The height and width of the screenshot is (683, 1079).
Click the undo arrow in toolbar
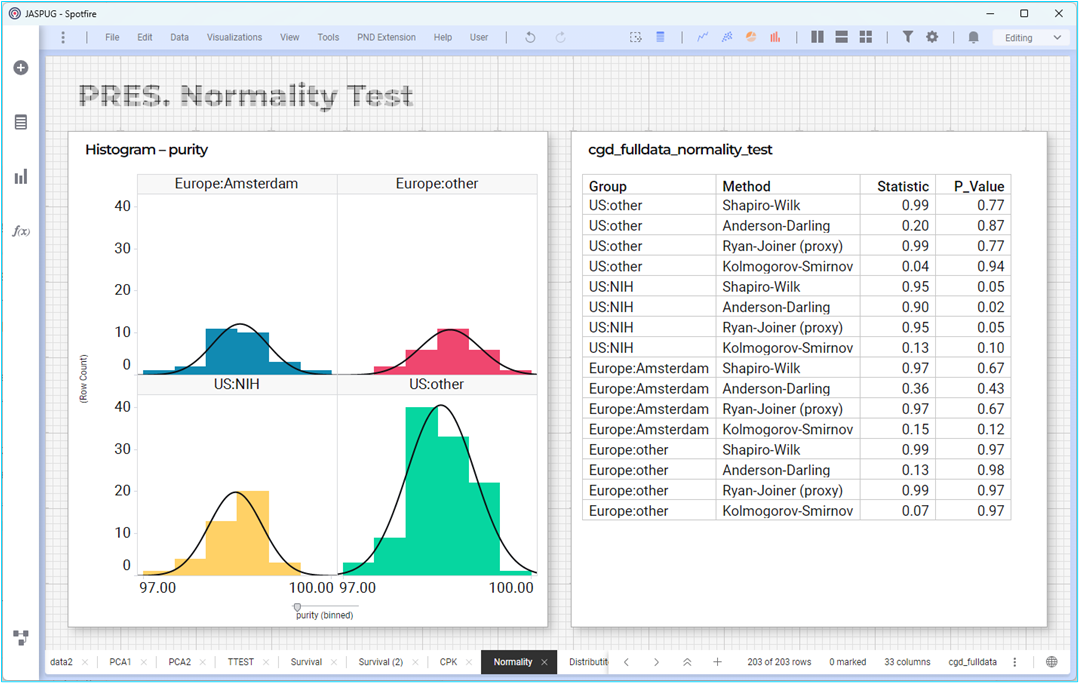coord(530,37)
